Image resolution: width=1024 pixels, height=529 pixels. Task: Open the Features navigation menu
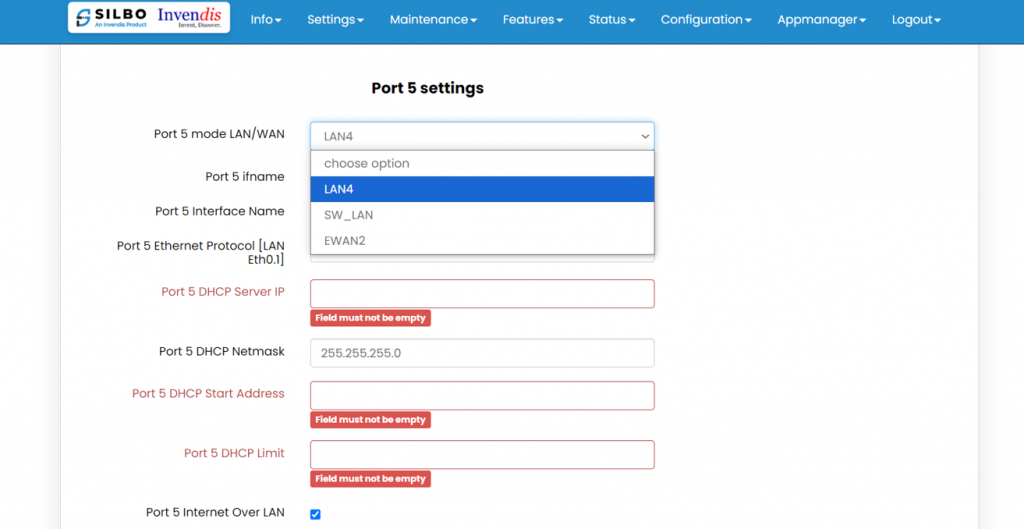pyautogui.click(x=532, y=20)
